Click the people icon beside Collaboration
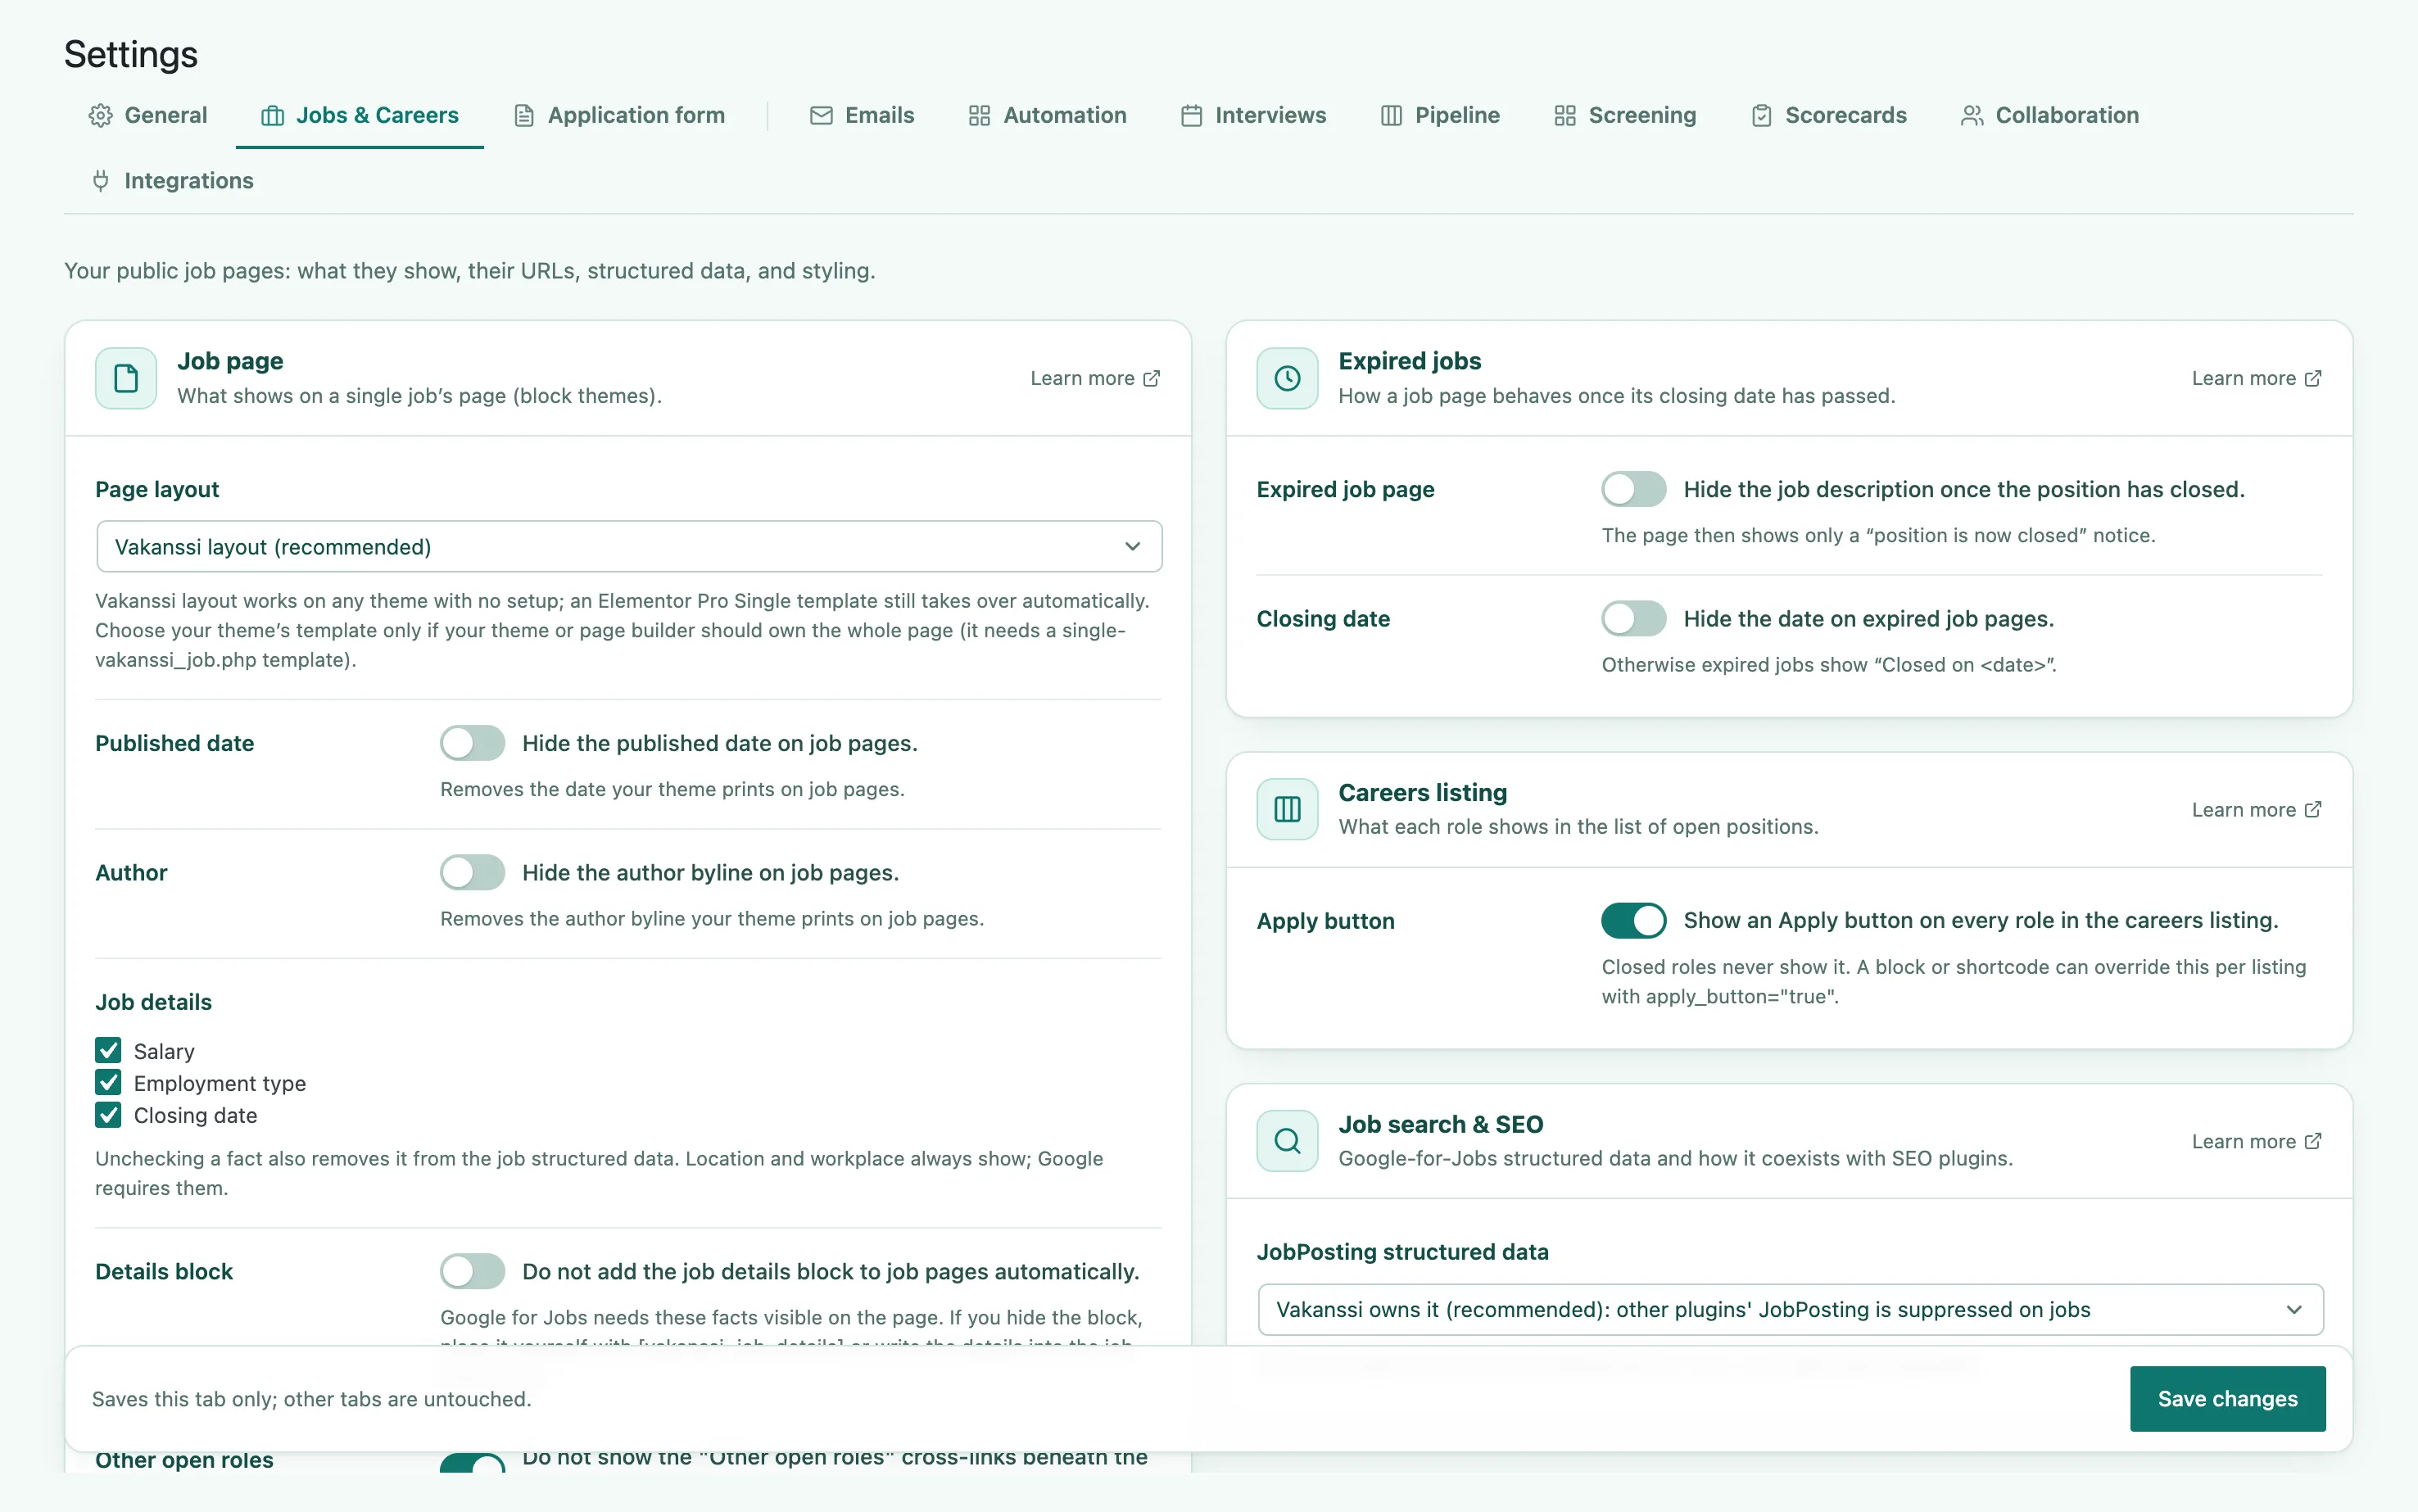The image size is (2418, 1512). tap(1971, 116)
